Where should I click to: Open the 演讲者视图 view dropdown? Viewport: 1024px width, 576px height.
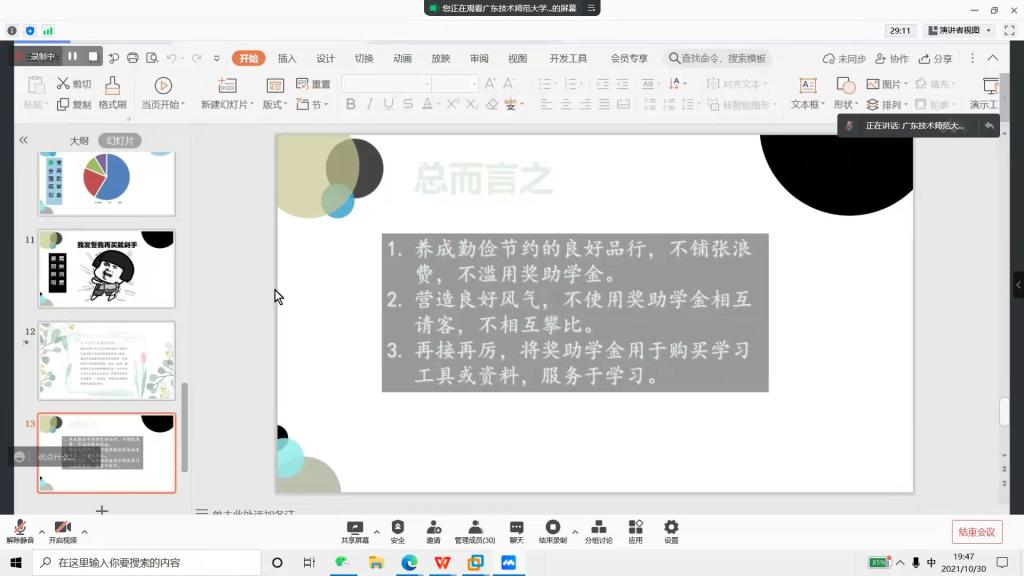click(x=959, y=31)
